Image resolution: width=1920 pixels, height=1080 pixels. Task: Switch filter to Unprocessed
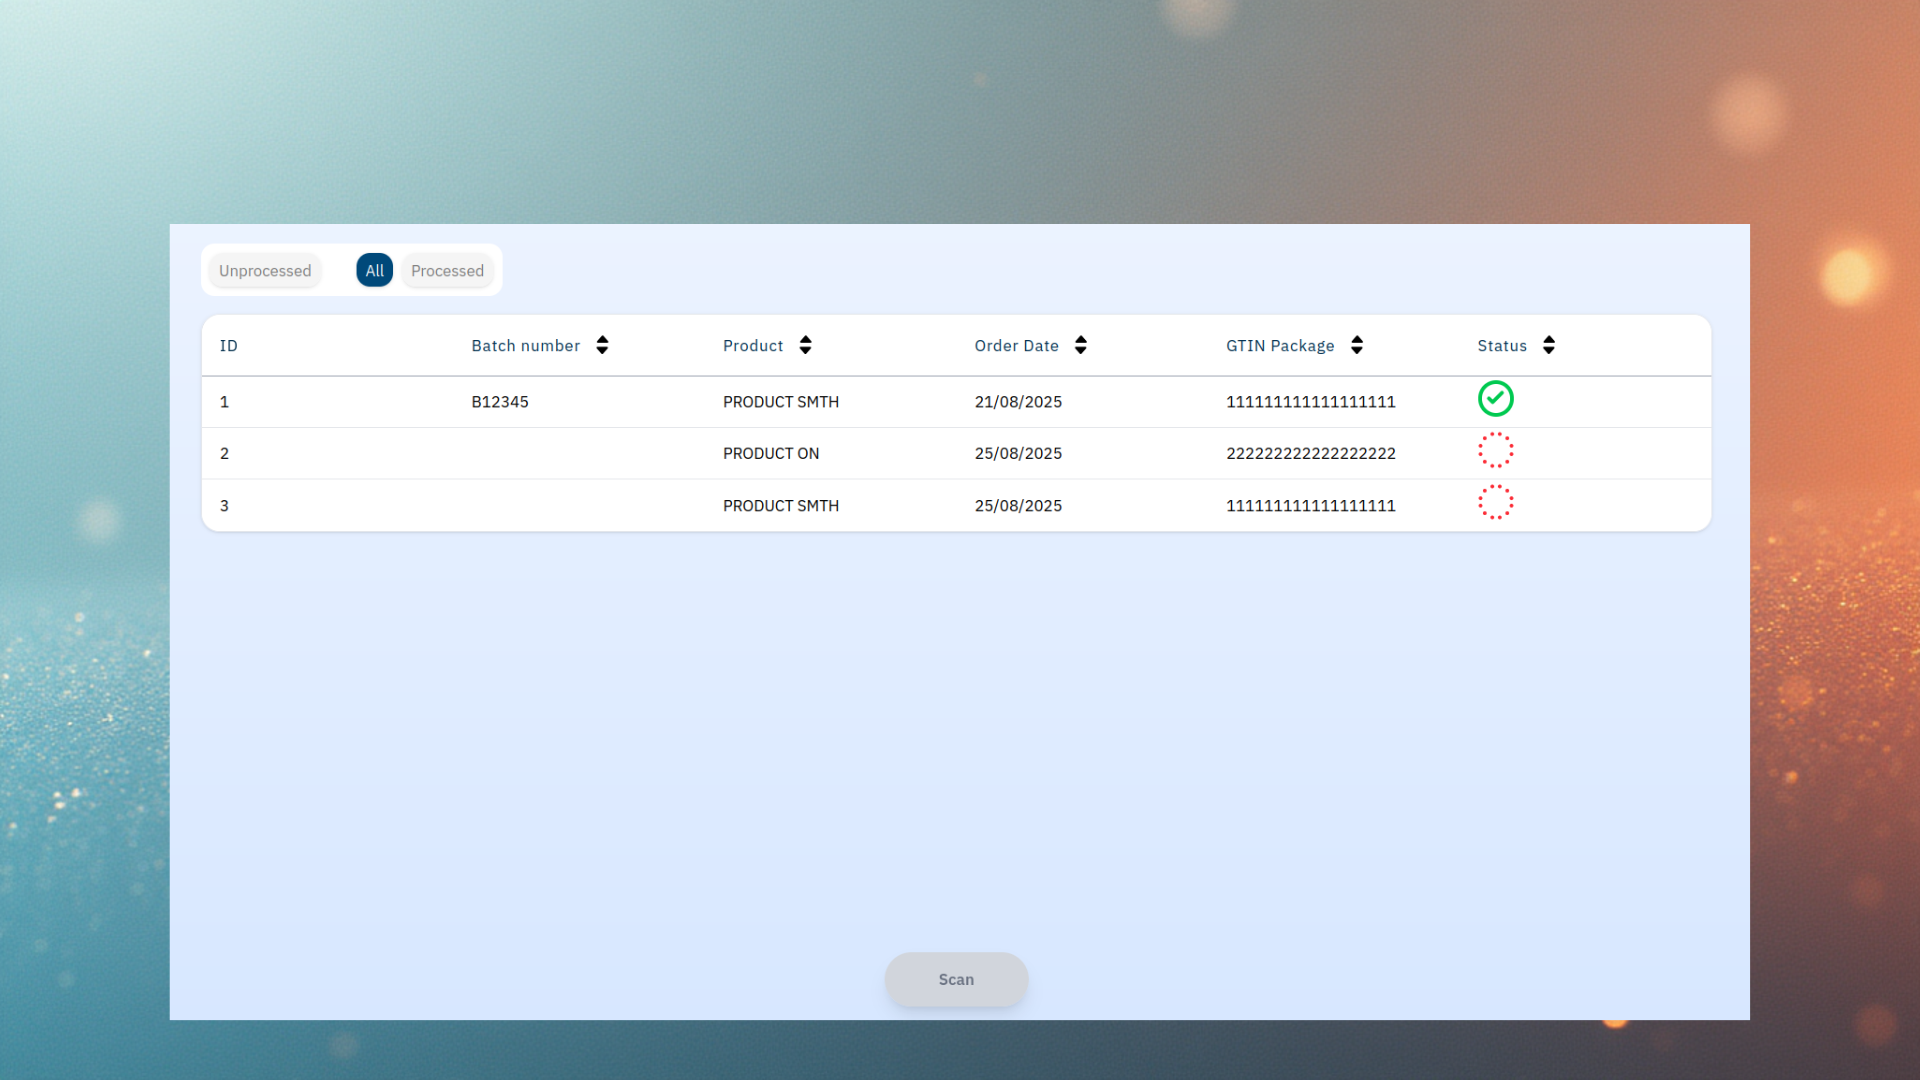(x=265, y=271)
